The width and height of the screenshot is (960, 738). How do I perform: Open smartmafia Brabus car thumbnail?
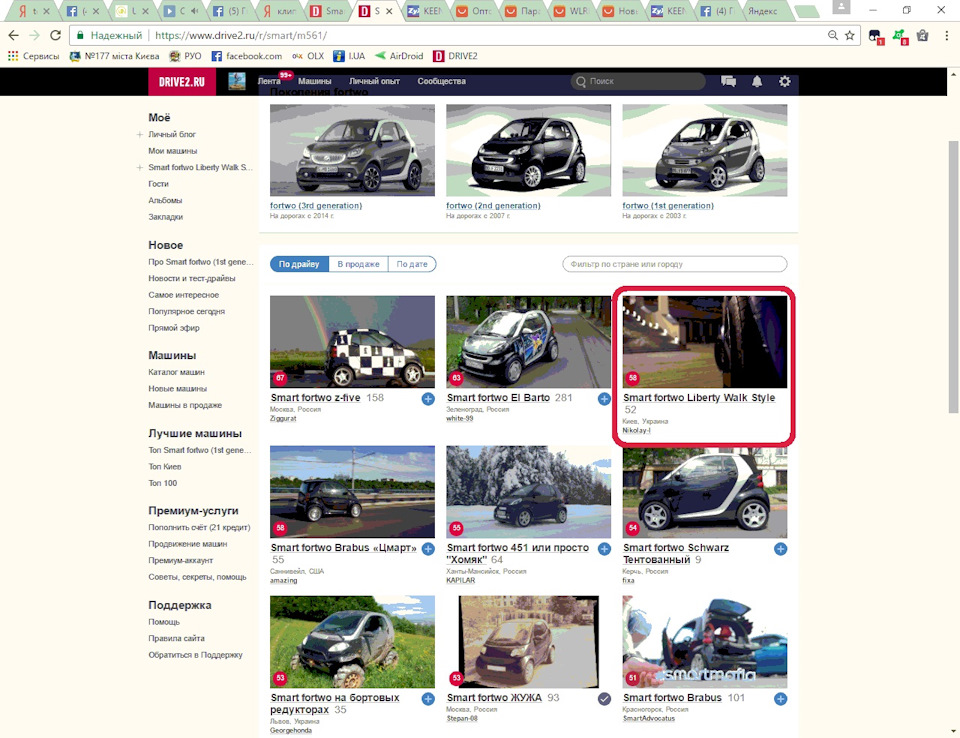(705, 642)
